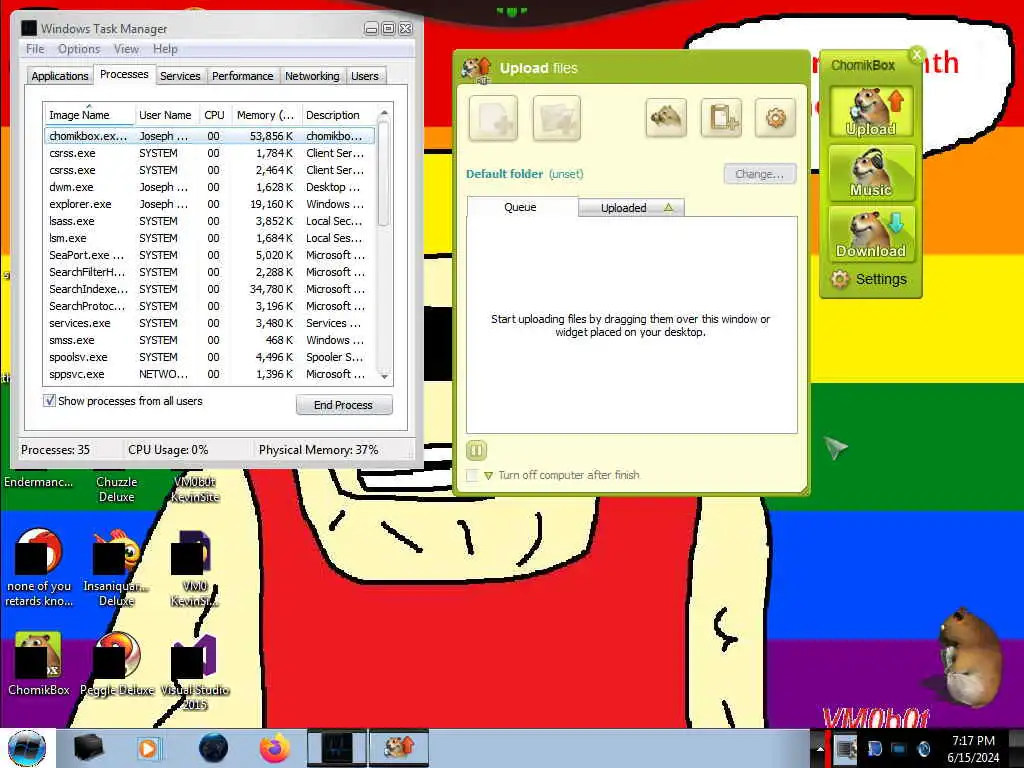Click the triangle arrow on Uploaded tab
This screenshot has width=1024, height=768.
point(668,207)
